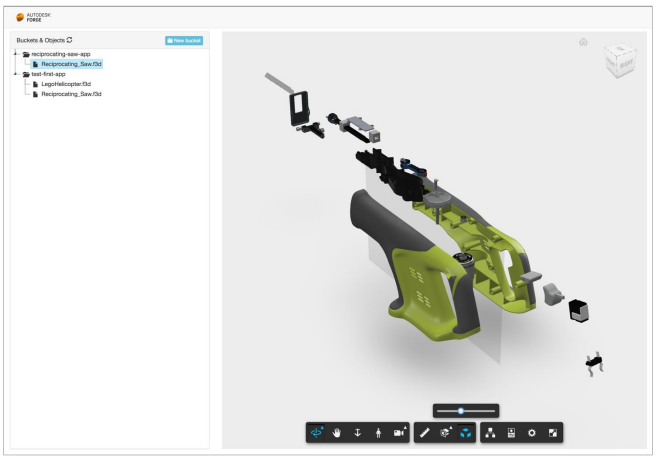The image size is (659, 459).
Task: Select the Orbit tool in viewer toolbar
Action: (x=316, y=433)
